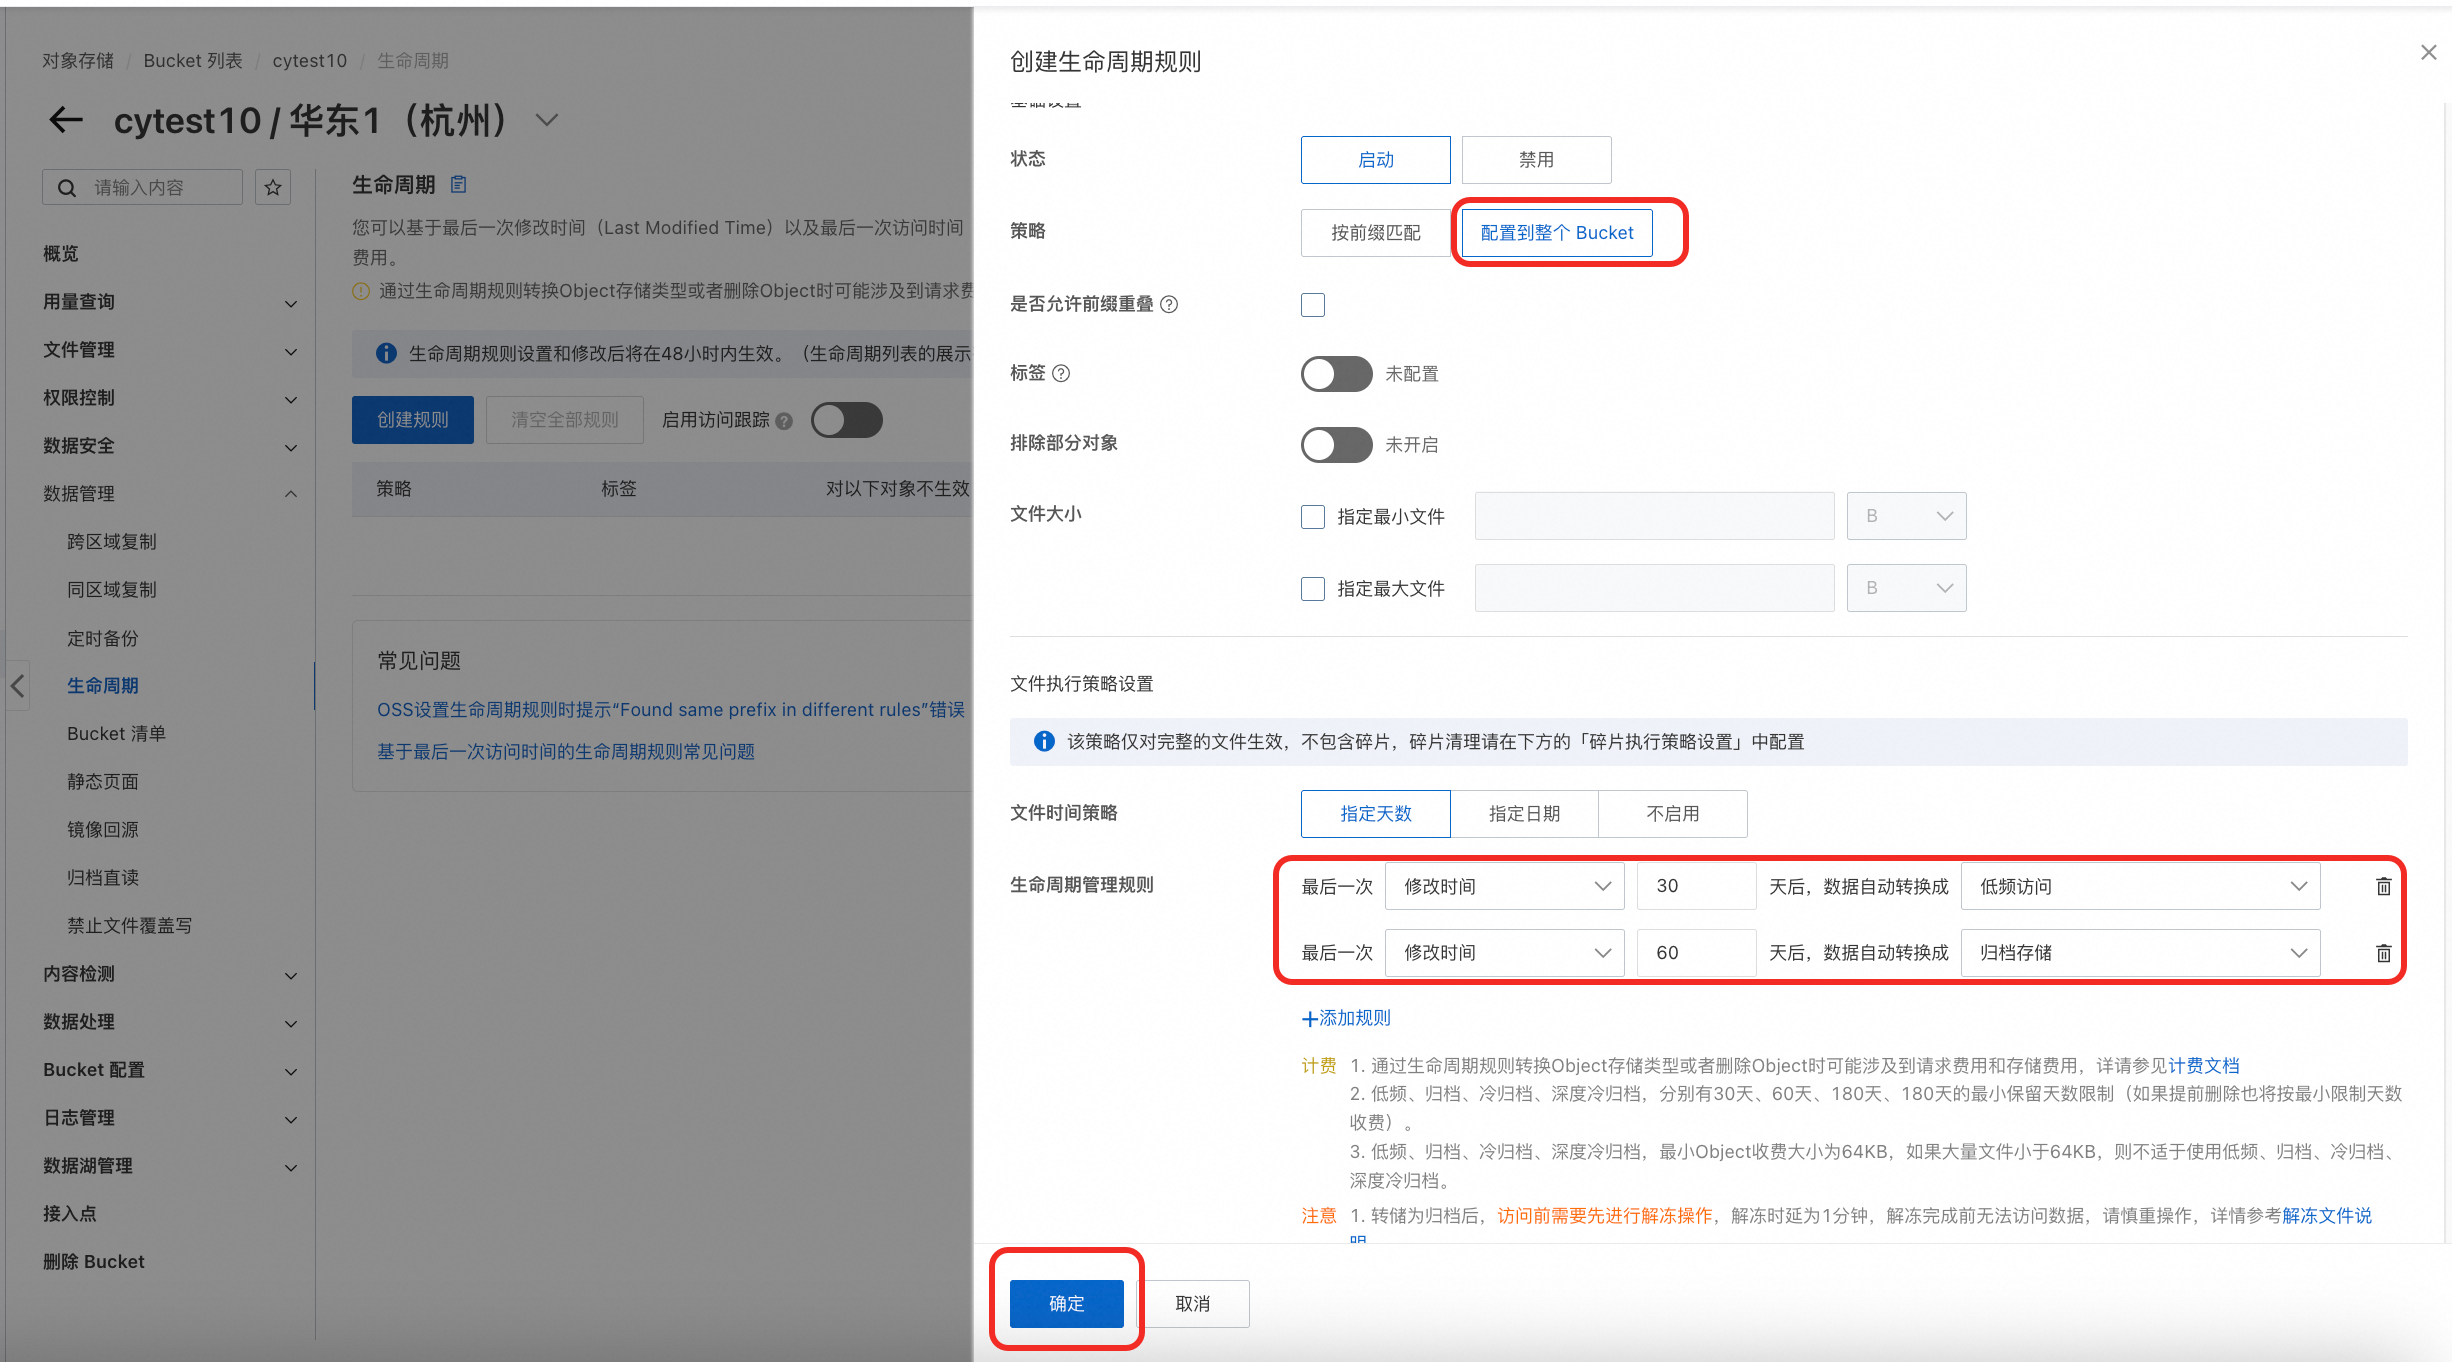Switch to 不启用 tab
Screen dimensions: 2452x1362
tap(1673, 814)
